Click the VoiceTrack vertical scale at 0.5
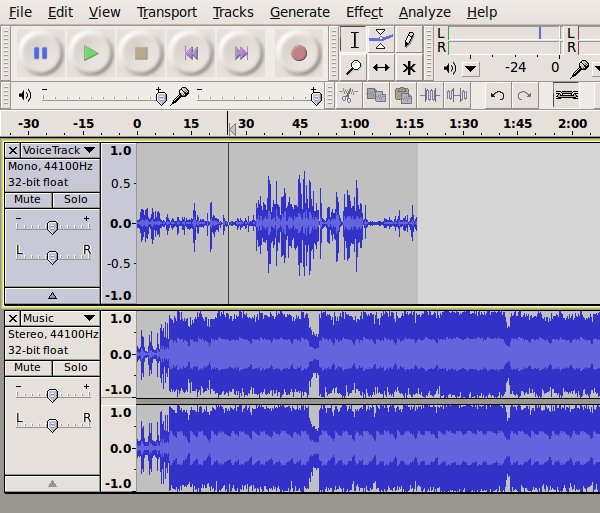 point(121,184)
